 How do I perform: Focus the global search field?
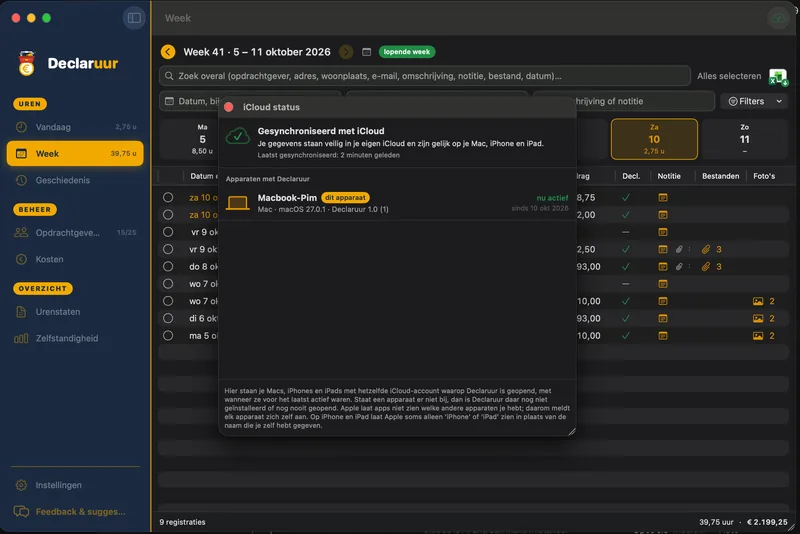click(424, 76)
